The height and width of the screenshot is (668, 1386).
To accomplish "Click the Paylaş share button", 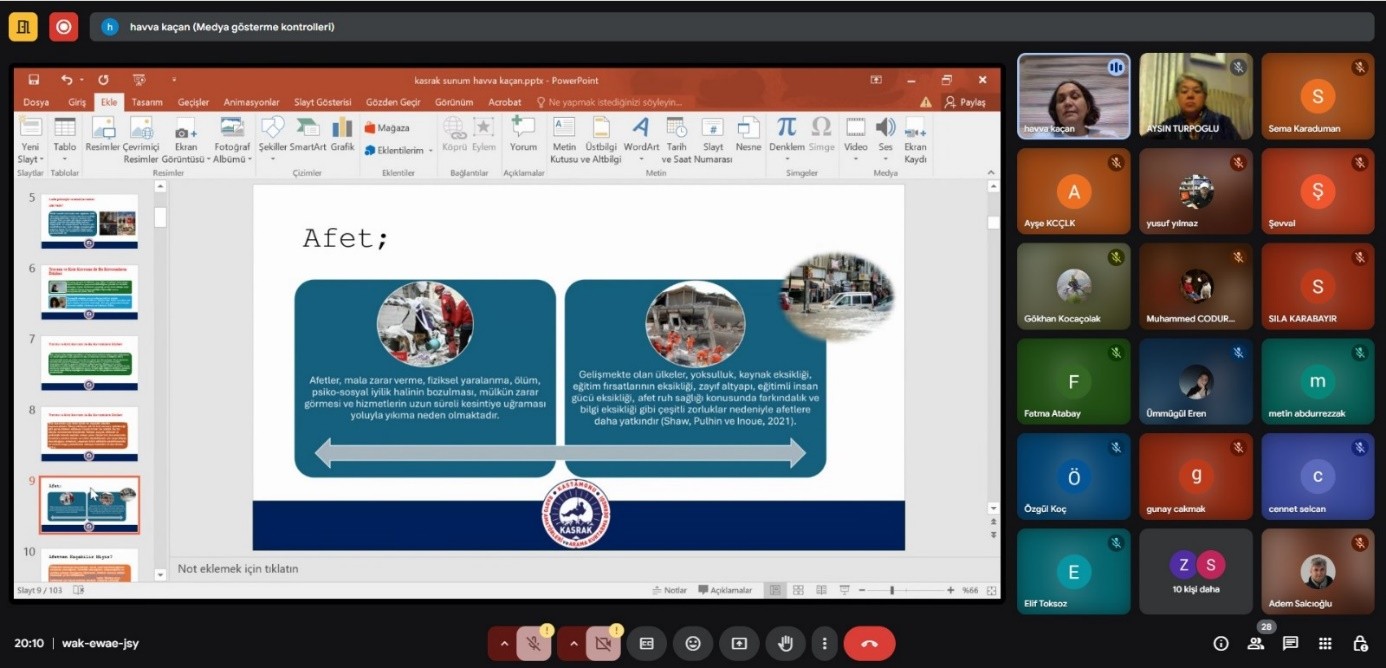I will pyautogui.click(x=966, y=102).
